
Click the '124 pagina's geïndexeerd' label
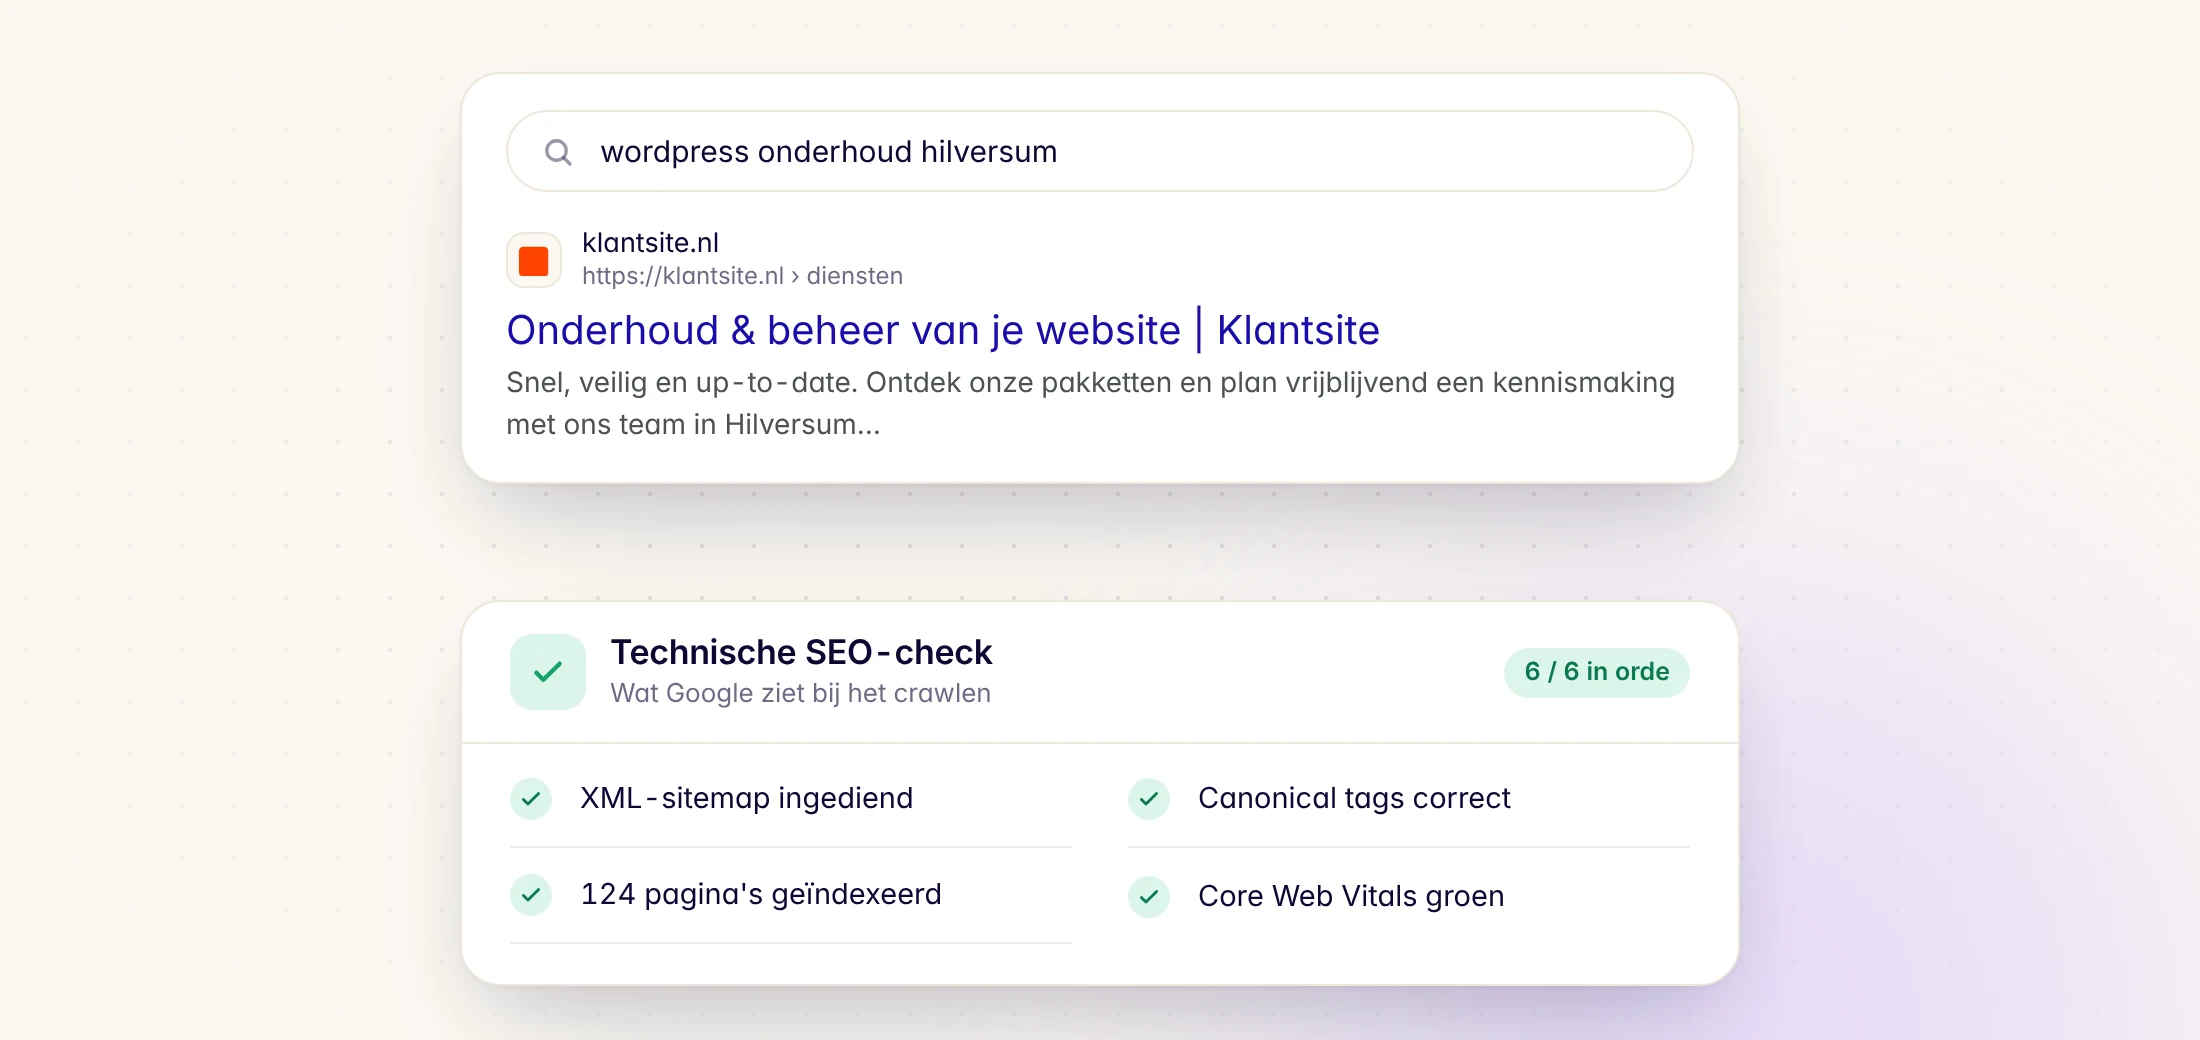(761, 894)
